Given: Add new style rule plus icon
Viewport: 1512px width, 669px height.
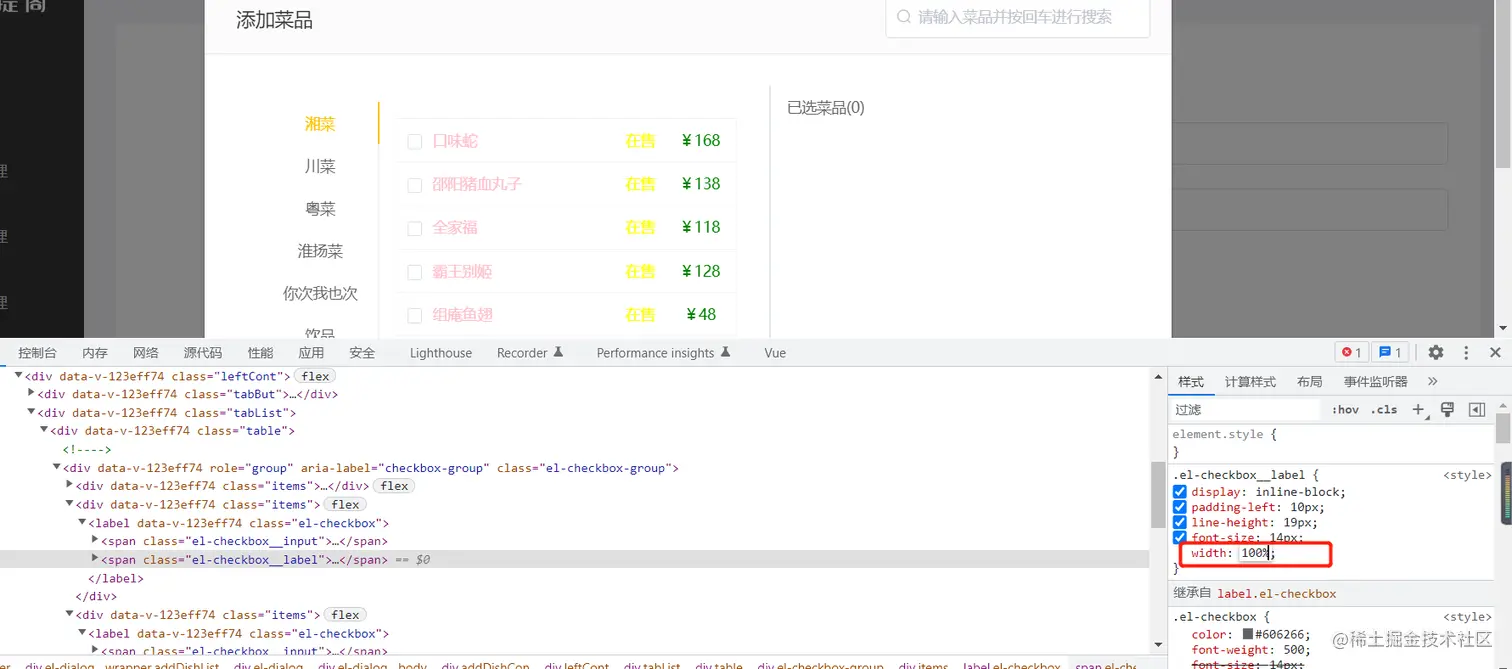Looking at the screenshot, I should pyautogui.click(x=1417, y=409).
